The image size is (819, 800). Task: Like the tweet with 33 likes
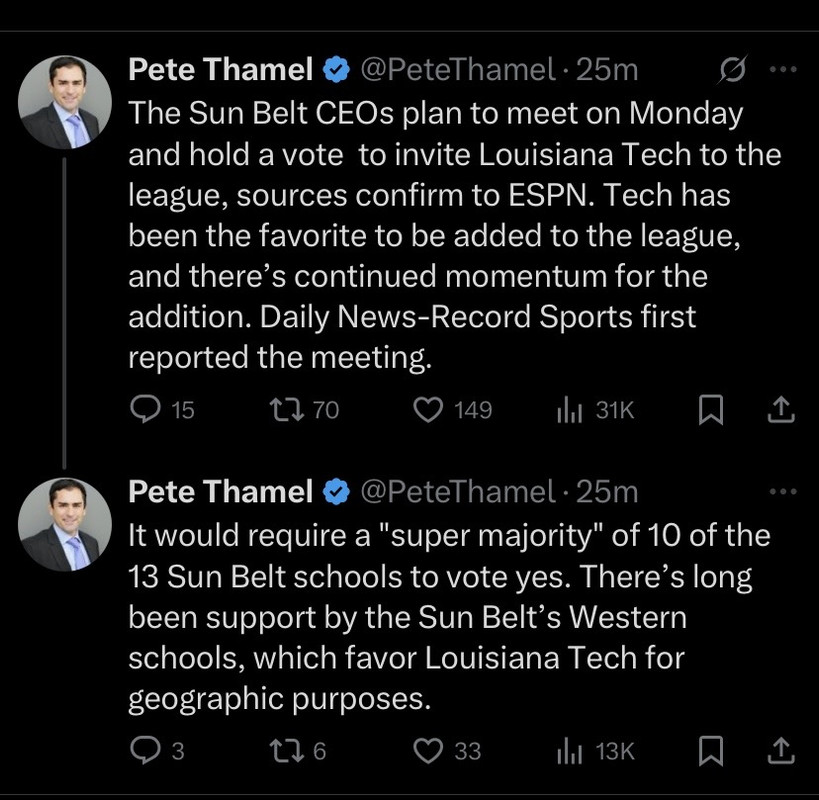tap(428, 751)
